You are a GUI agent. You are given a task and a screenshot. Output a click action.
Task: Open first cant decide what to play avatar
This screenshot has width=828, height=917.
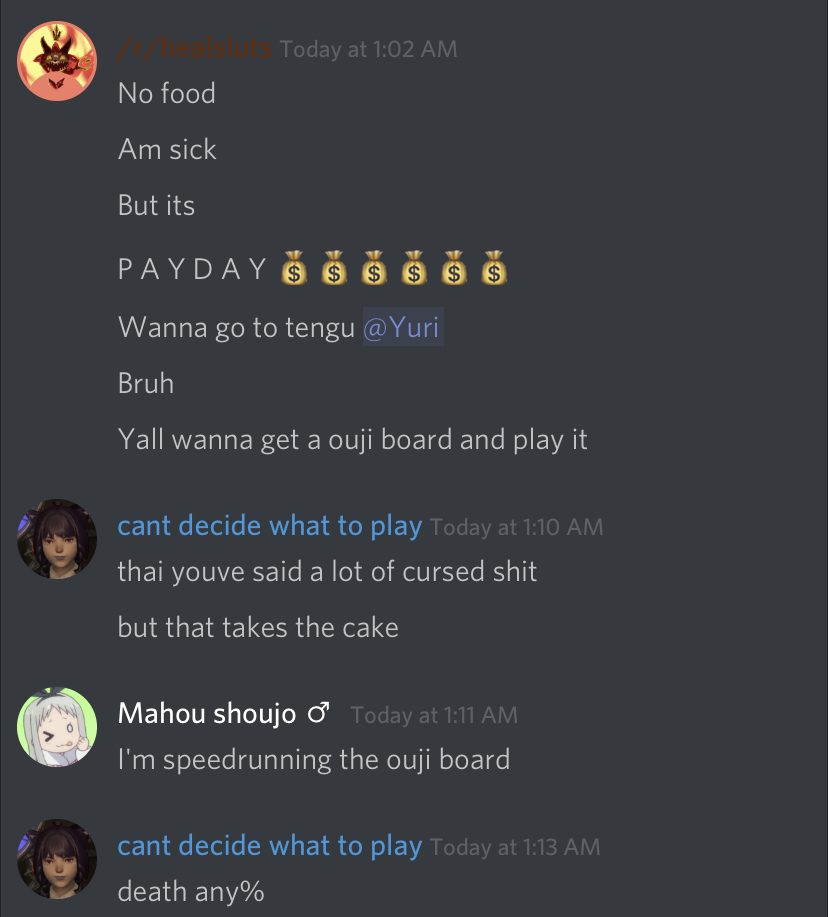click(57, 539)
